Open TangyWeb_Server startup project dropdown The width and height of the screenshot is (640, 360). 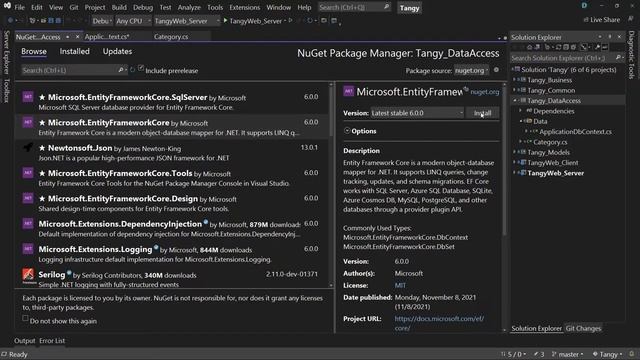click(x=187, y=21)
